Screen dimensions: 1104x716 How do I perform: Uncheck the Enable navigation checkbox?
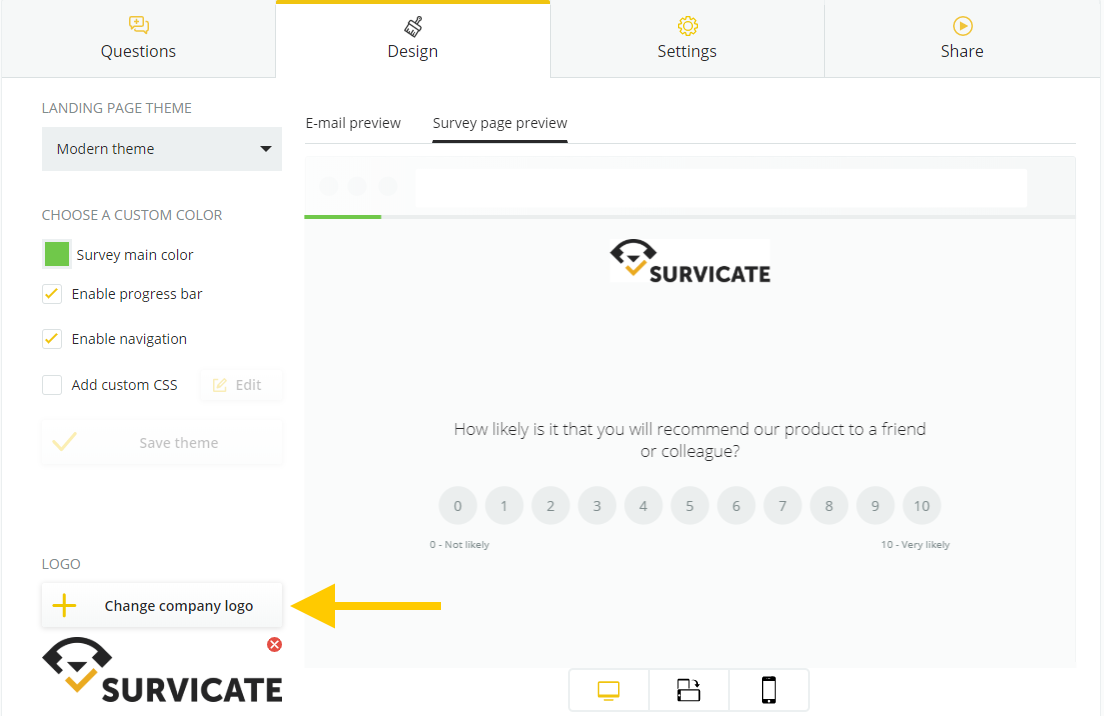(52, 339)
